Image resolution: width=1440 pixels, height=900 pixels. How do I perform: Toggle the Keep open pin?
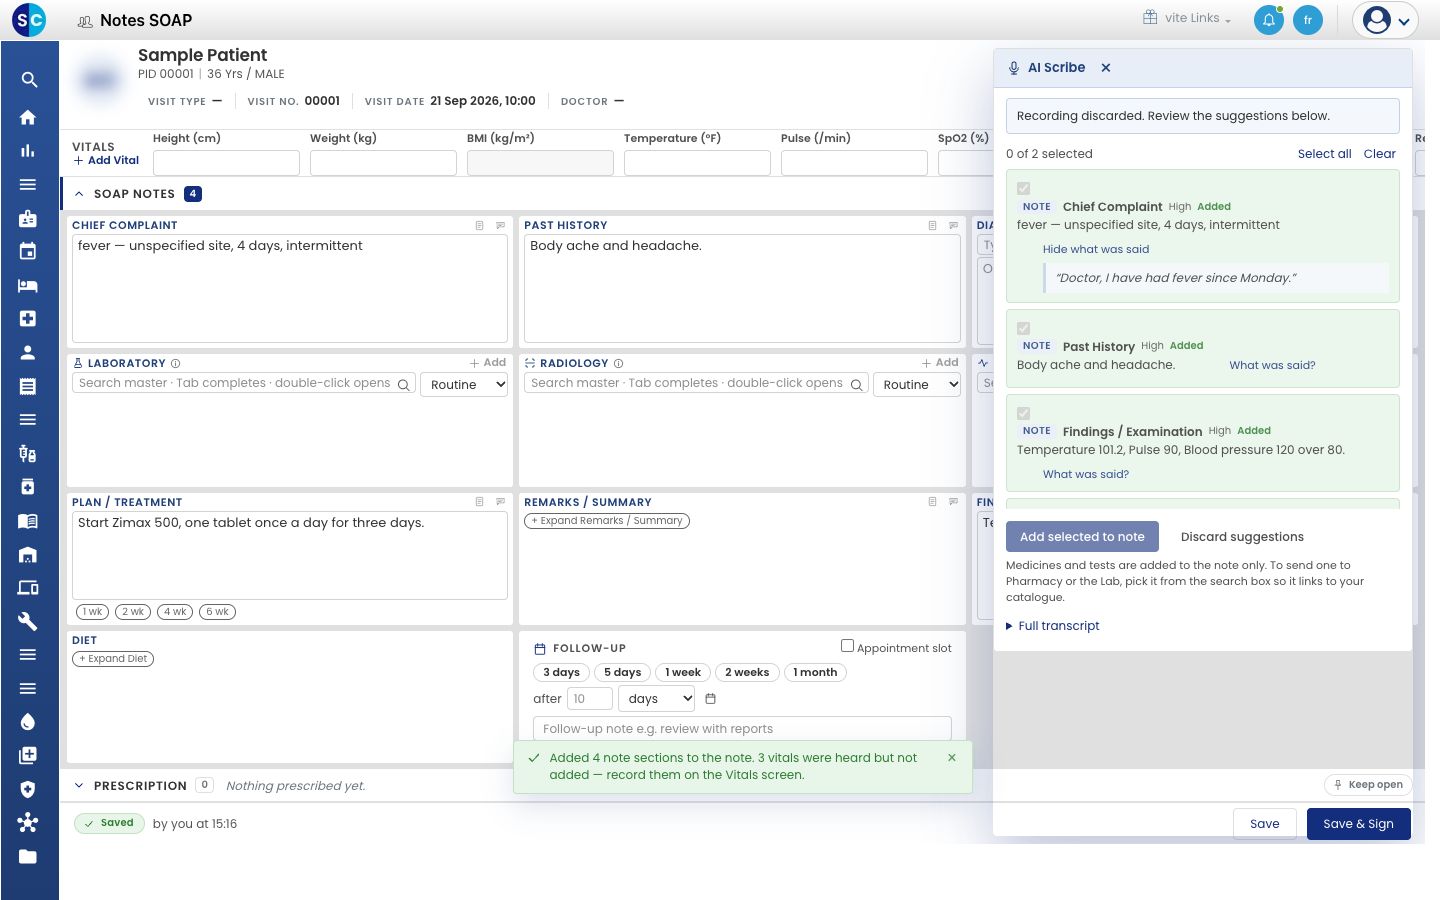[x=1368, y=785]
